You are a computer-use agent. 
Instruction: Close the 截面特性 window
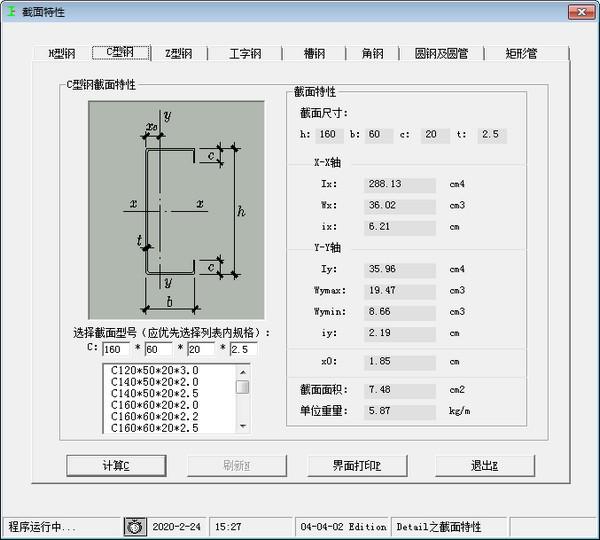coord(582,11)
